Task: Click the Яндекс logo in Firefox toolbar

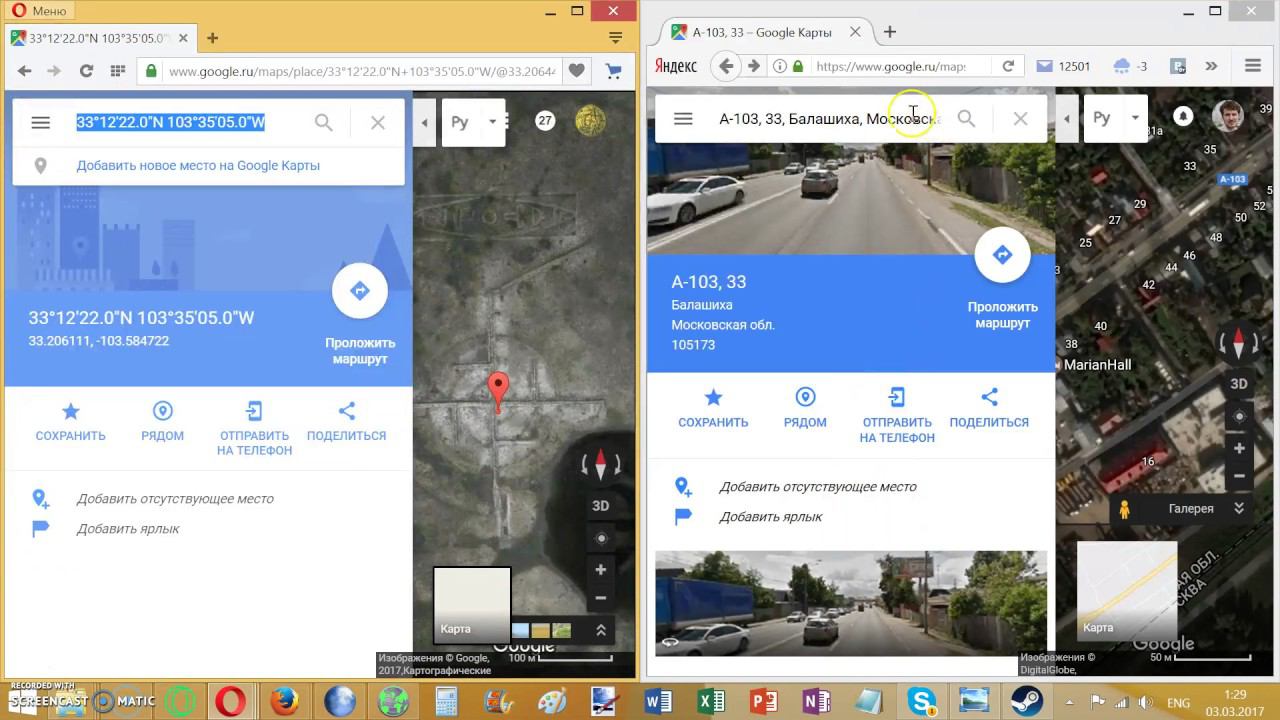Action: tap(676, 66)
